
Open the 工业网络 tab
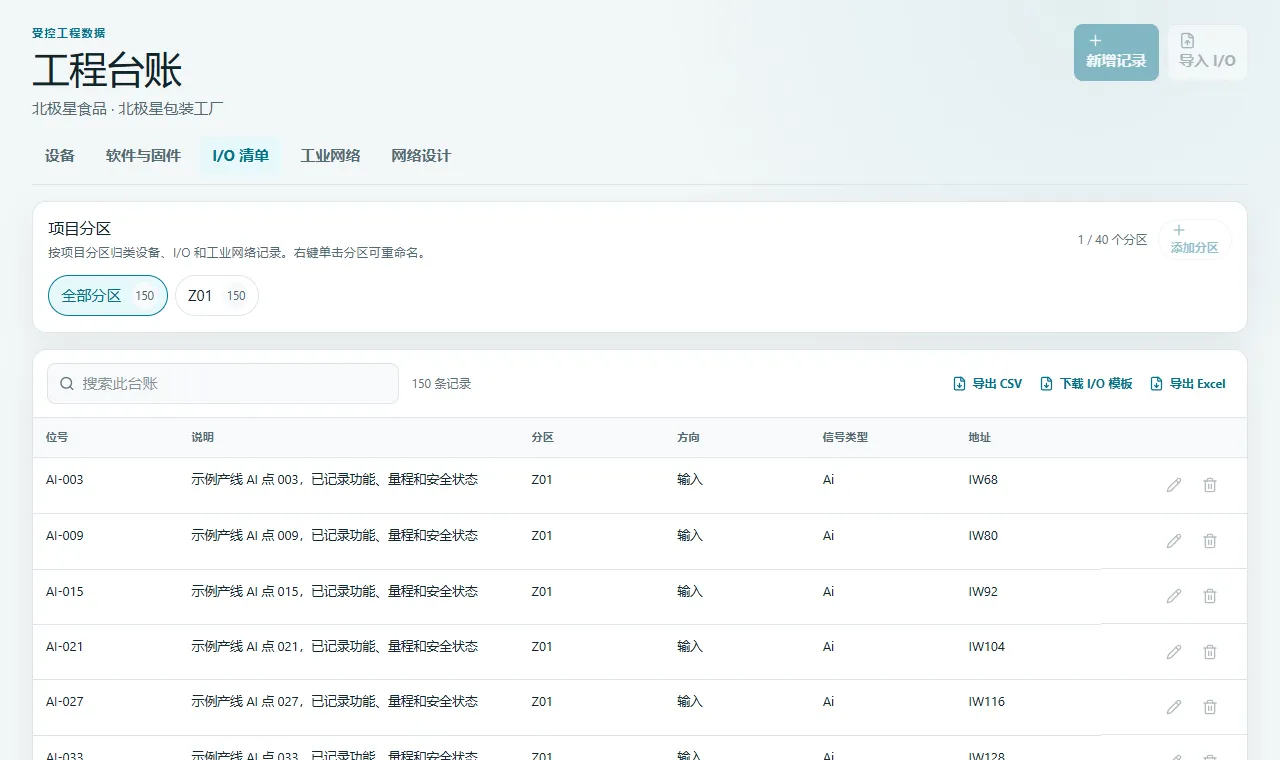point(330,156)
